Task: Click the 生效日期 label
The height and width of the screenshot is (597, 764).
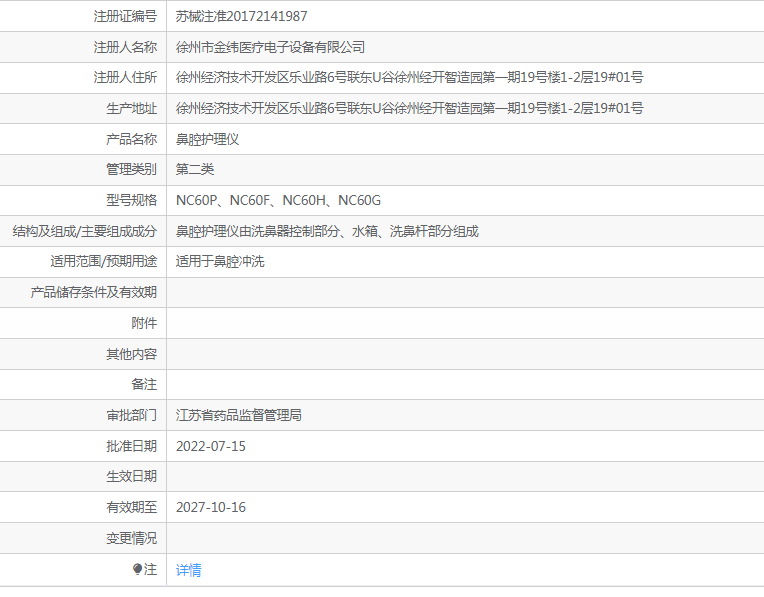Action: point(132,476)
